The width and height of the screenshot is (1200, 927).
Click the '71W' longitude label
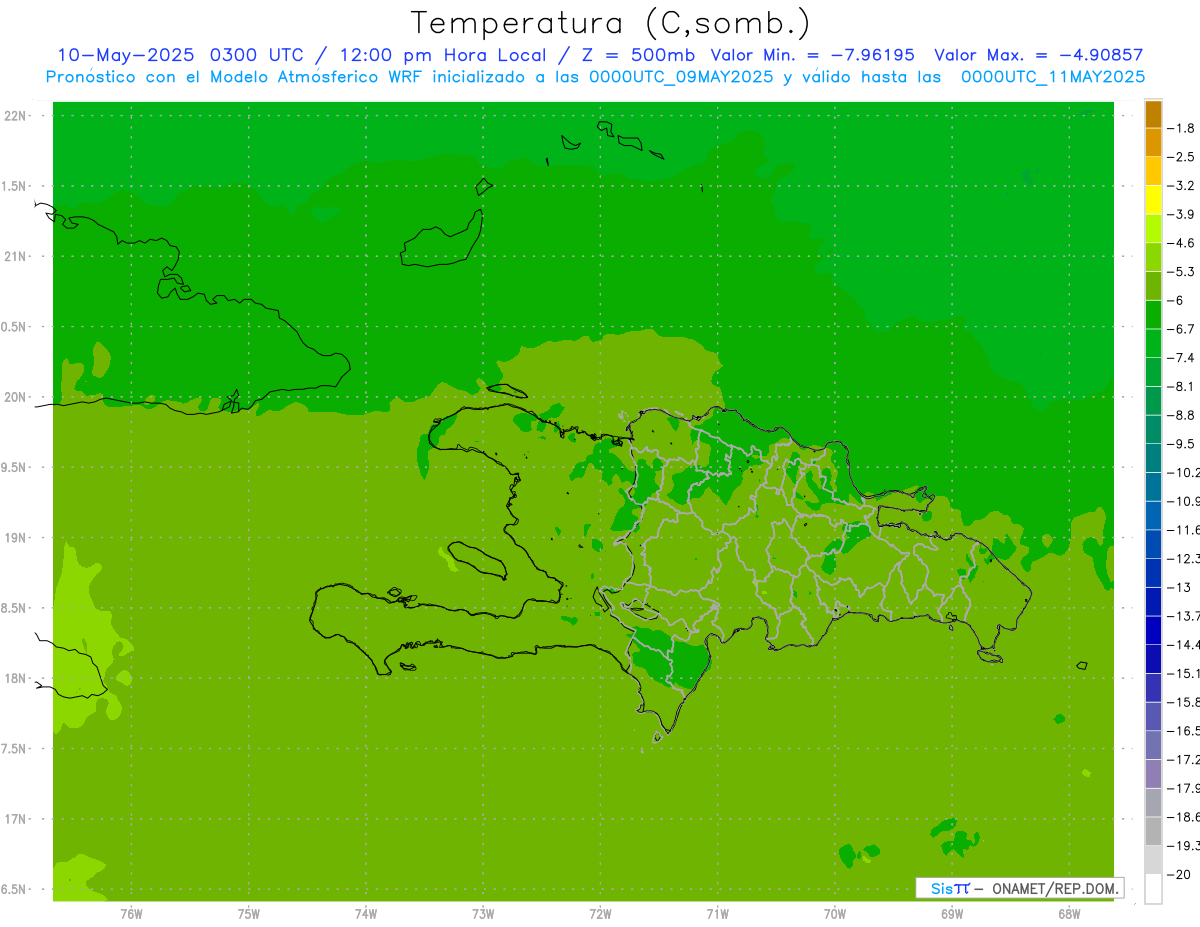(x=717, y=914)
